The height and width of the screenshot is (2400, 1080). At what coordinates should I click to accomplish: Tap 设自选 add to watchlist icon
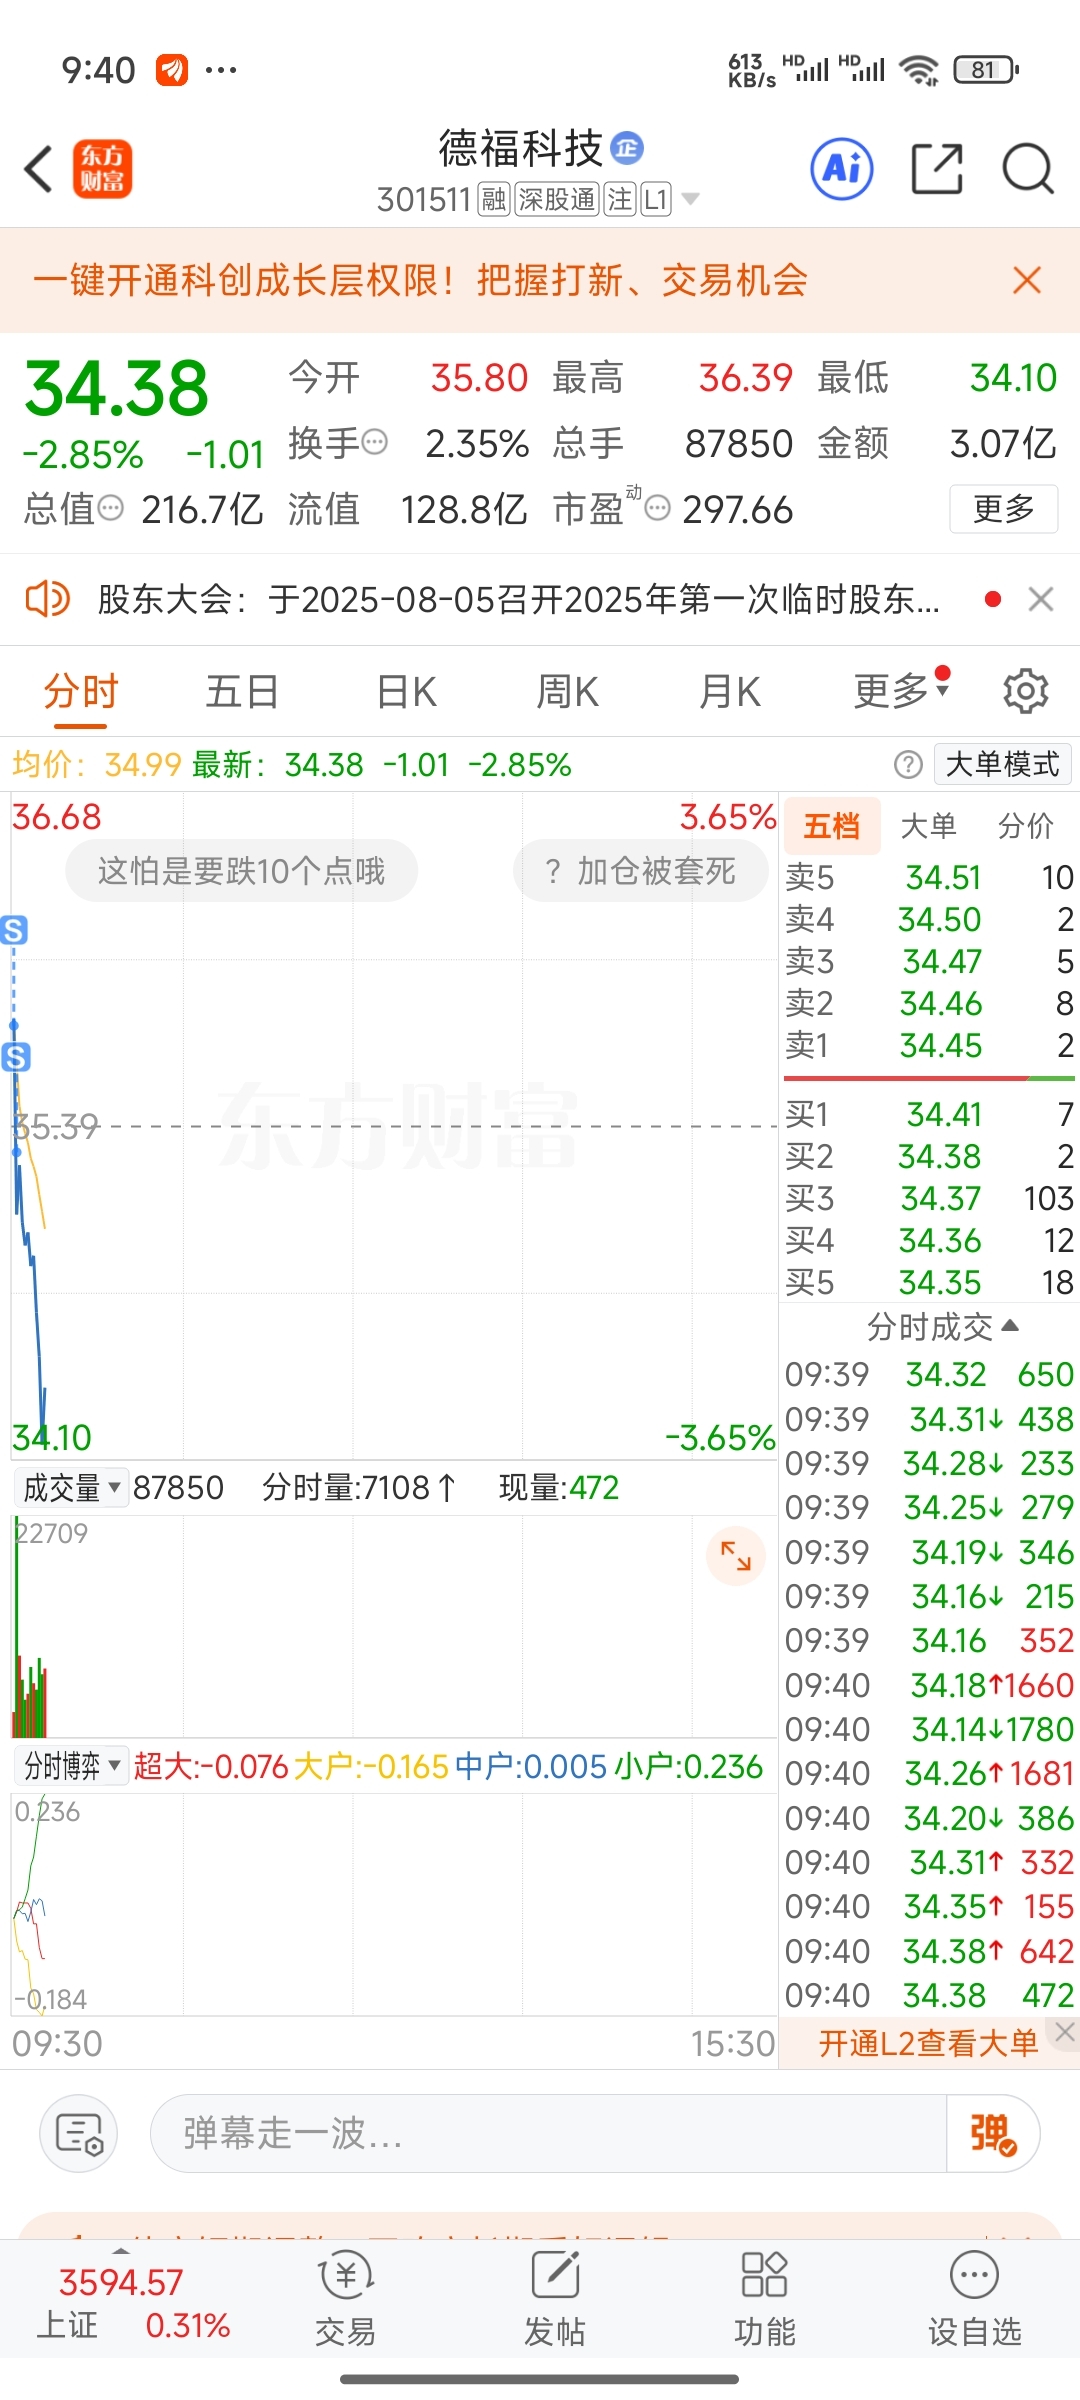975,2300
